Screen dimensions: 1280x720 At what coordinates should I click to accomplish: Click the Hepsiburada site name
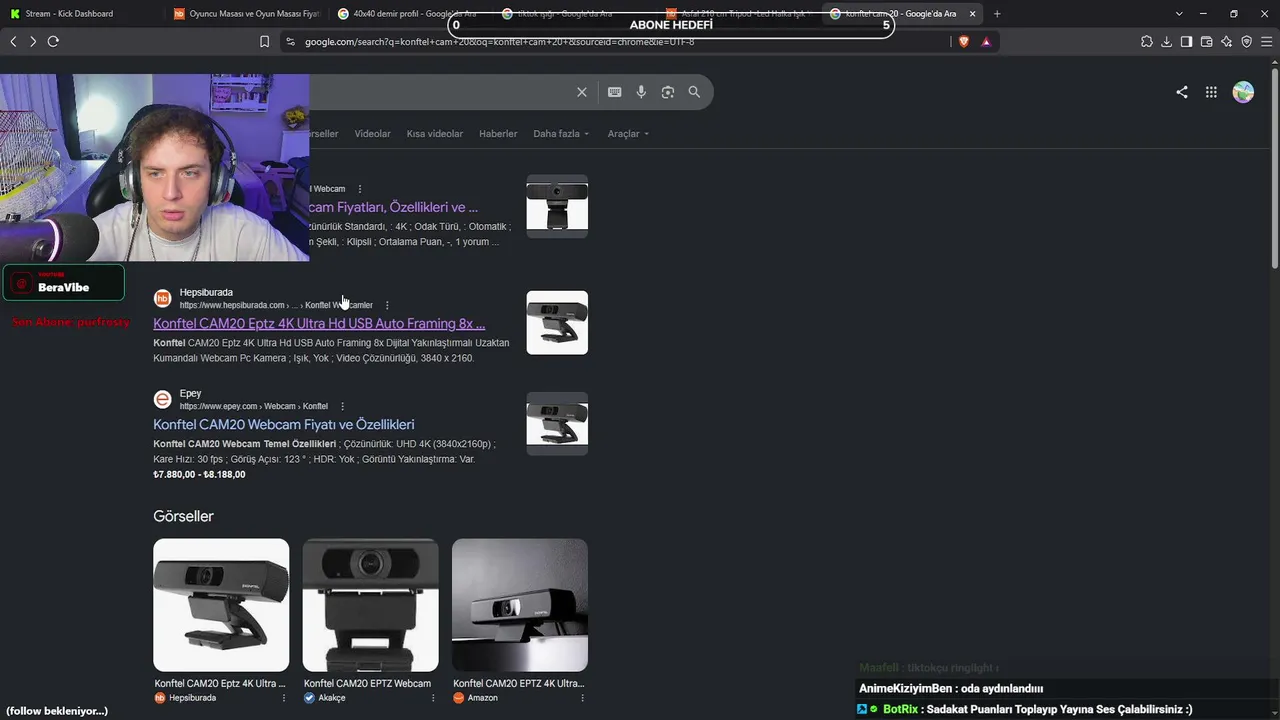click(x=206, y=292)
